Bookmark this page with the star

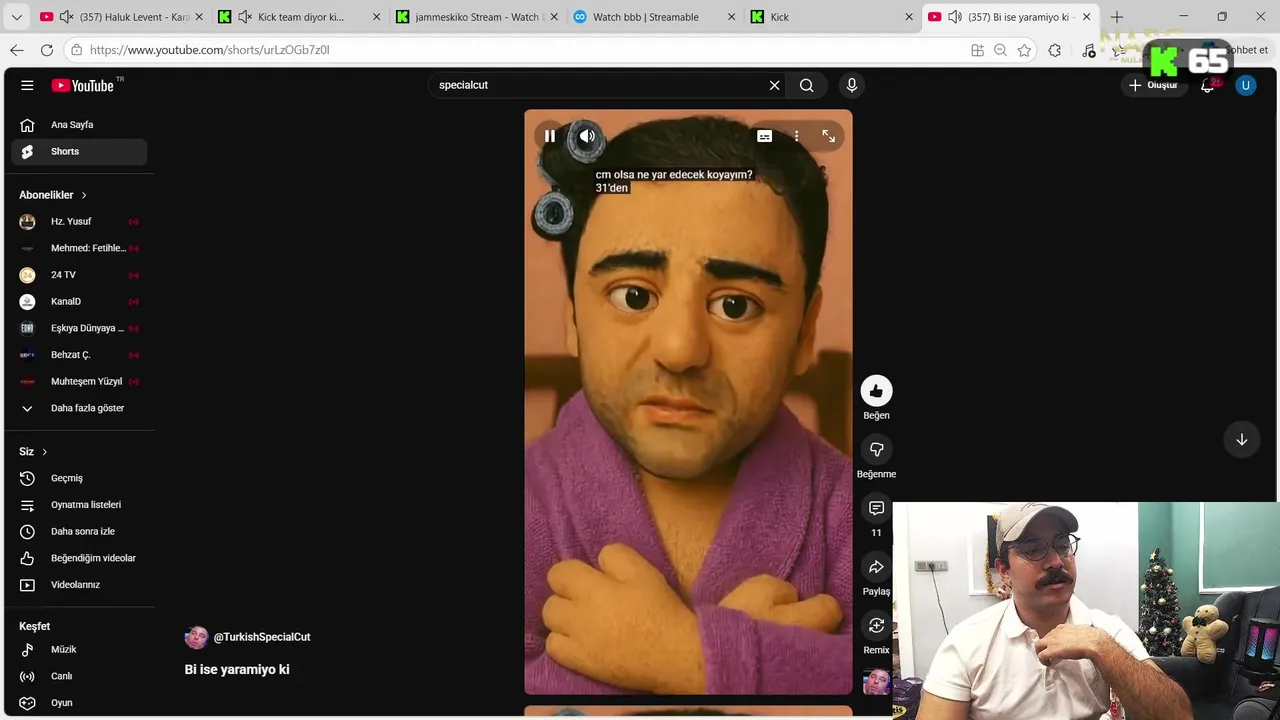(x=1024, y=50)
